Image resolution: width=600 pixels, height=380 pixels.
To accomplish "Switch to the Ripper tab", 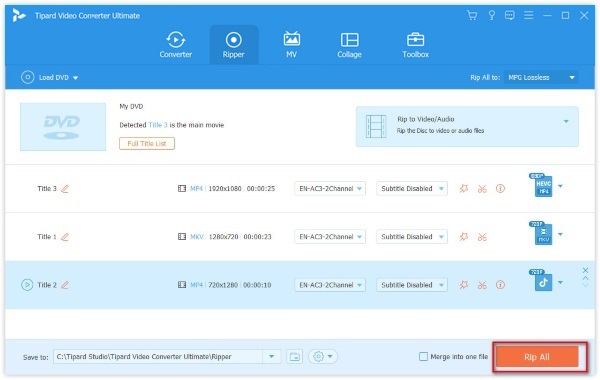I will 234,45.
